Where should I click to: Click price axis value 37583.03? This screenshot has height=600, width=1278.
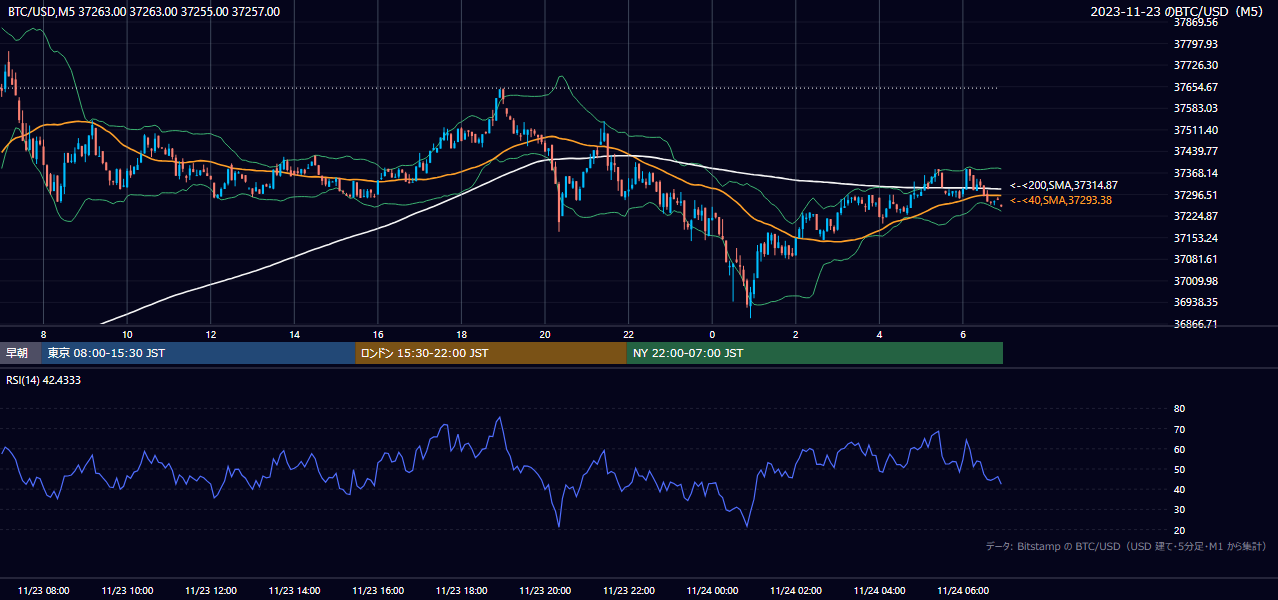coord(1196,108)
